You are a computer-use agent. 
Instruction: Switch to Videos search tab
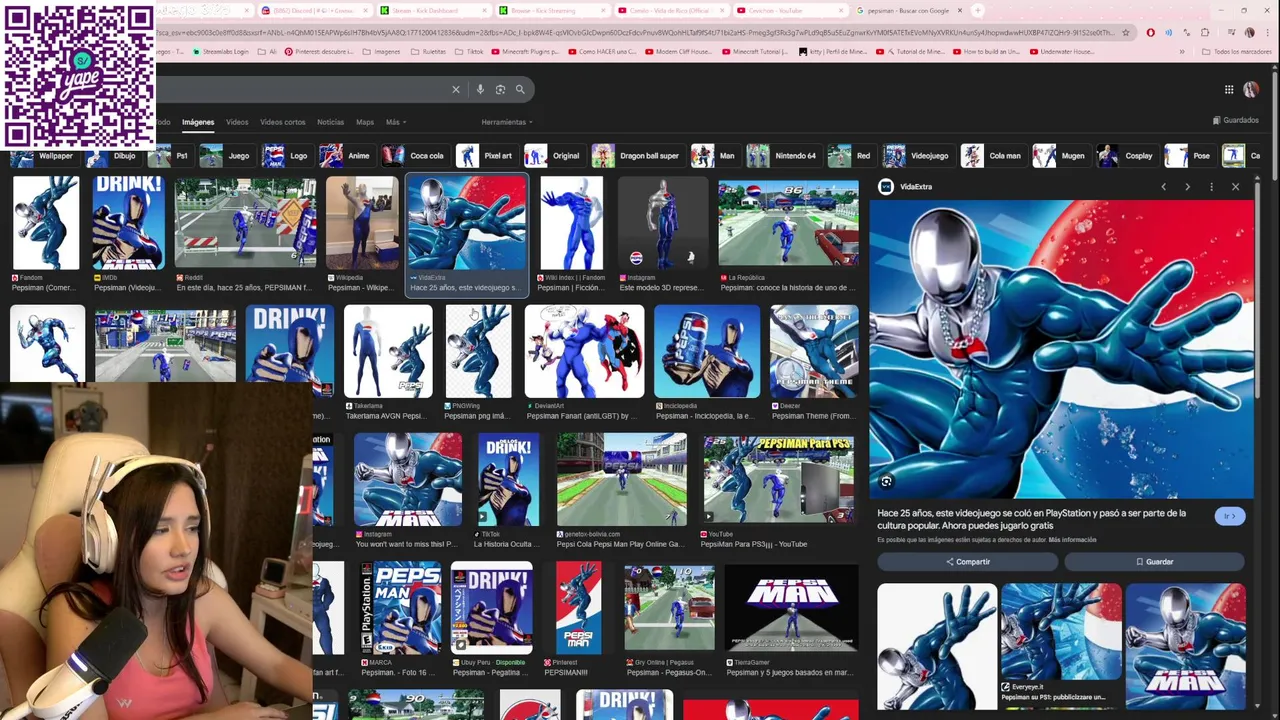237,122
